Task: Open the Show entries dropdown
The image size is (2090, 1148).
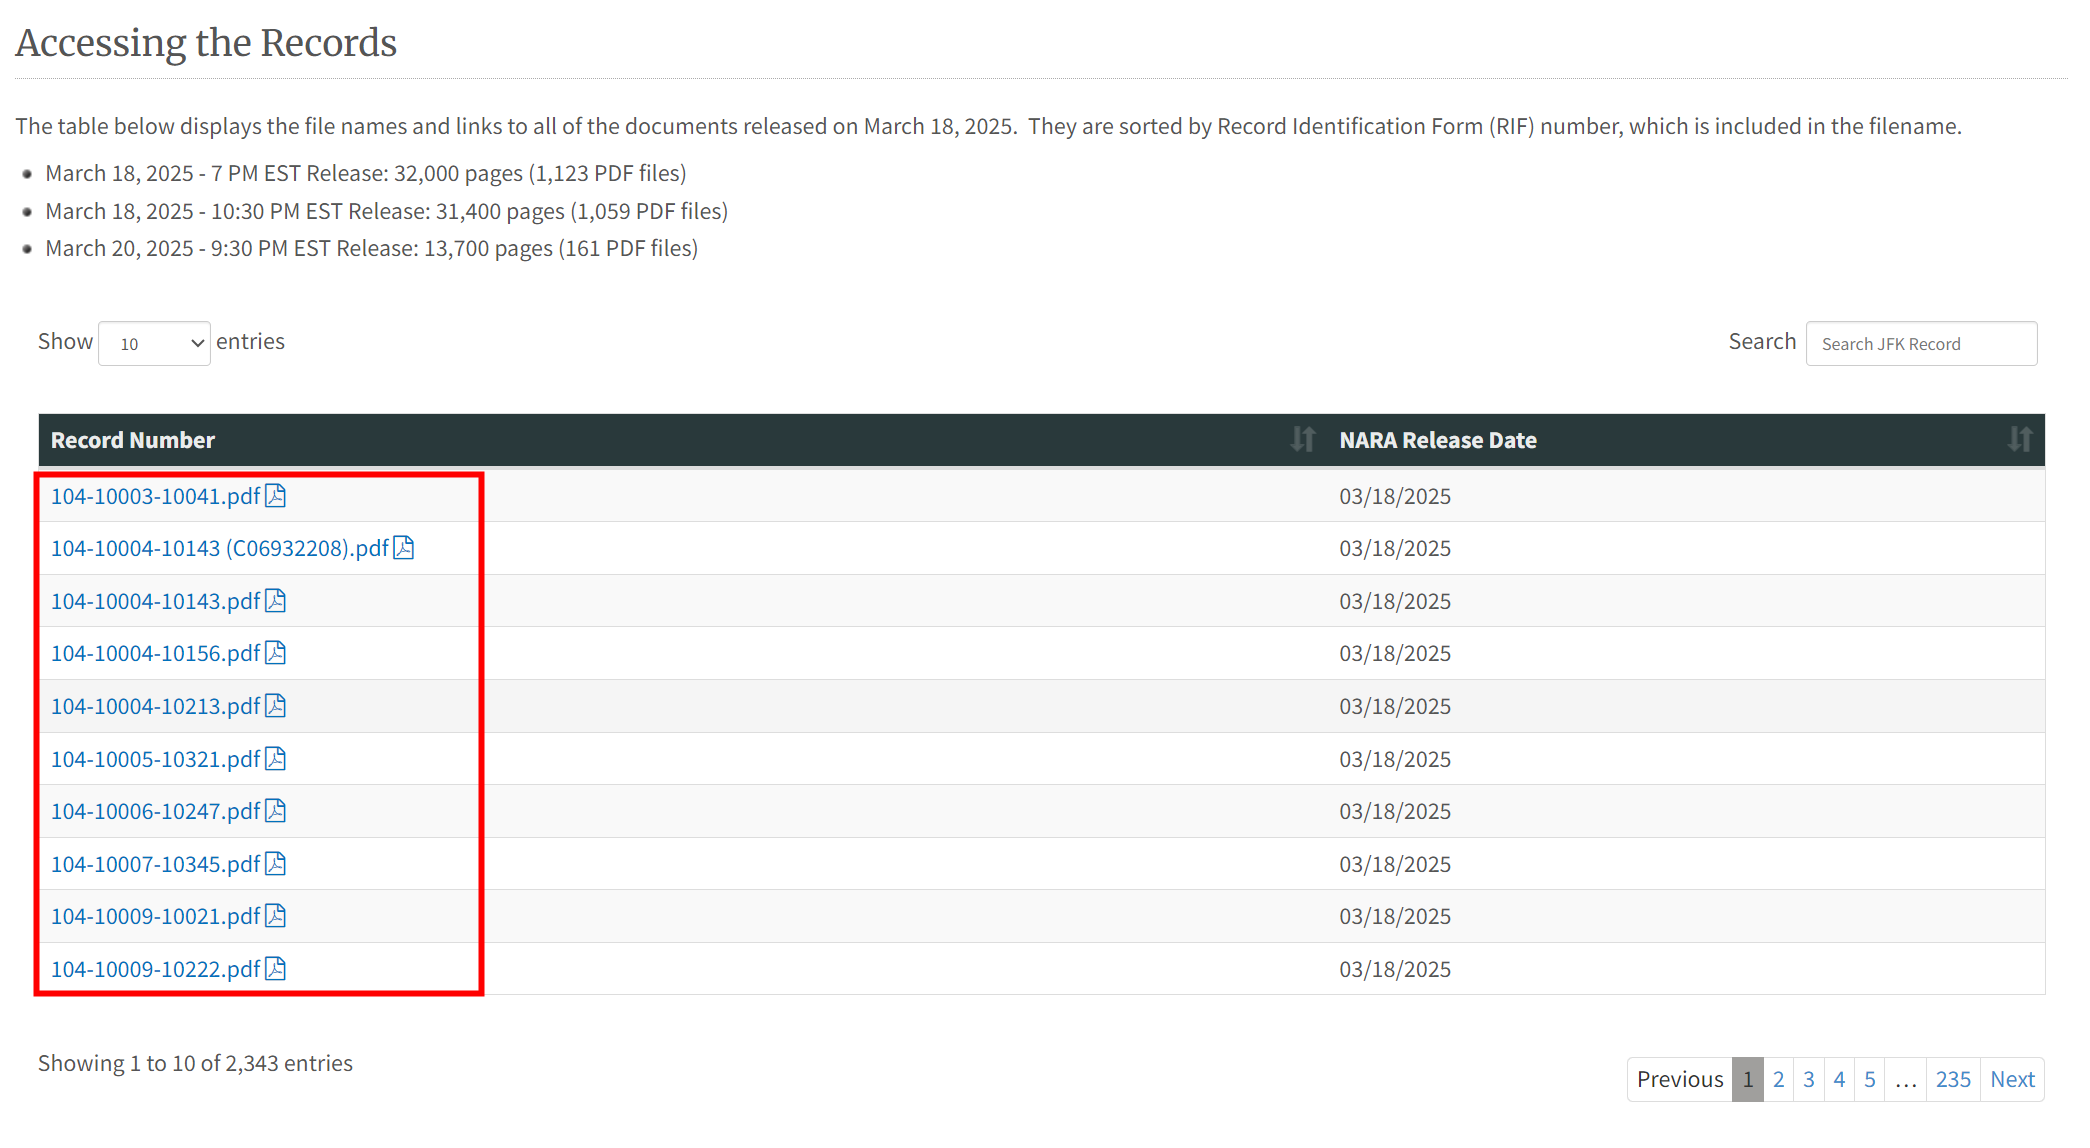Action: coord(154,343)
